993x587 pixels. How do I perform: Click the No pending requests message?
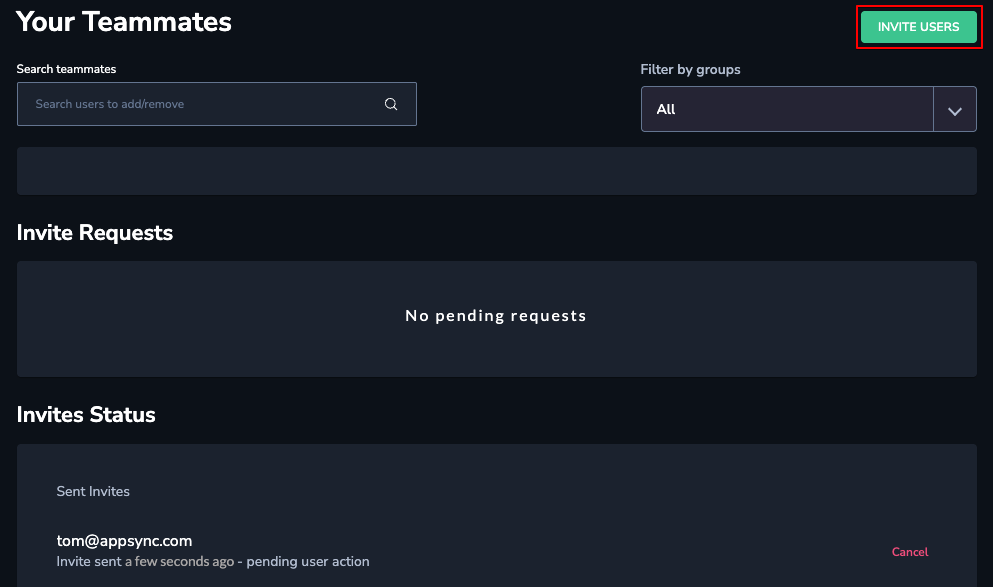[496, 315]
